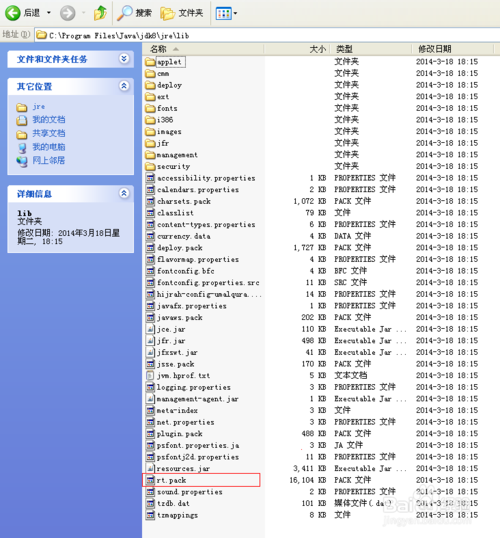The width and height of the screenshot is (500, 538).
Task: Select the psfontj2d.properties file name
Action: click(198, 457)
